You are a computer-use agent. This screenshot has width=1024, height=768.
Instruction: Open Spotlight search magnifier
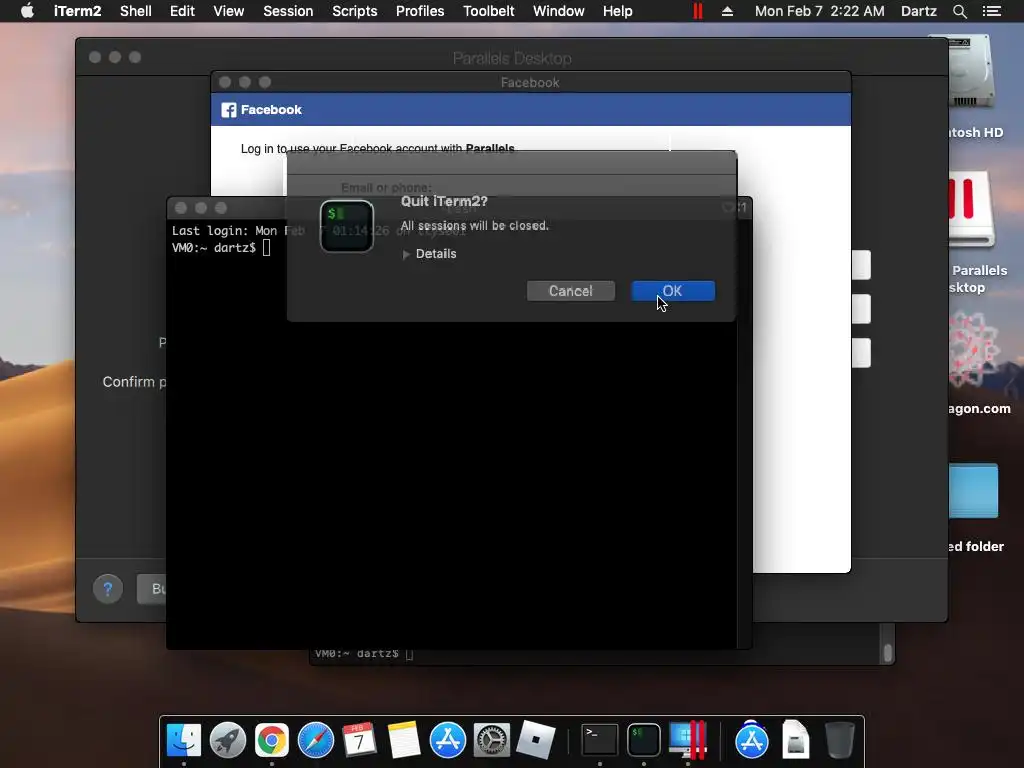tap(959, 11)
